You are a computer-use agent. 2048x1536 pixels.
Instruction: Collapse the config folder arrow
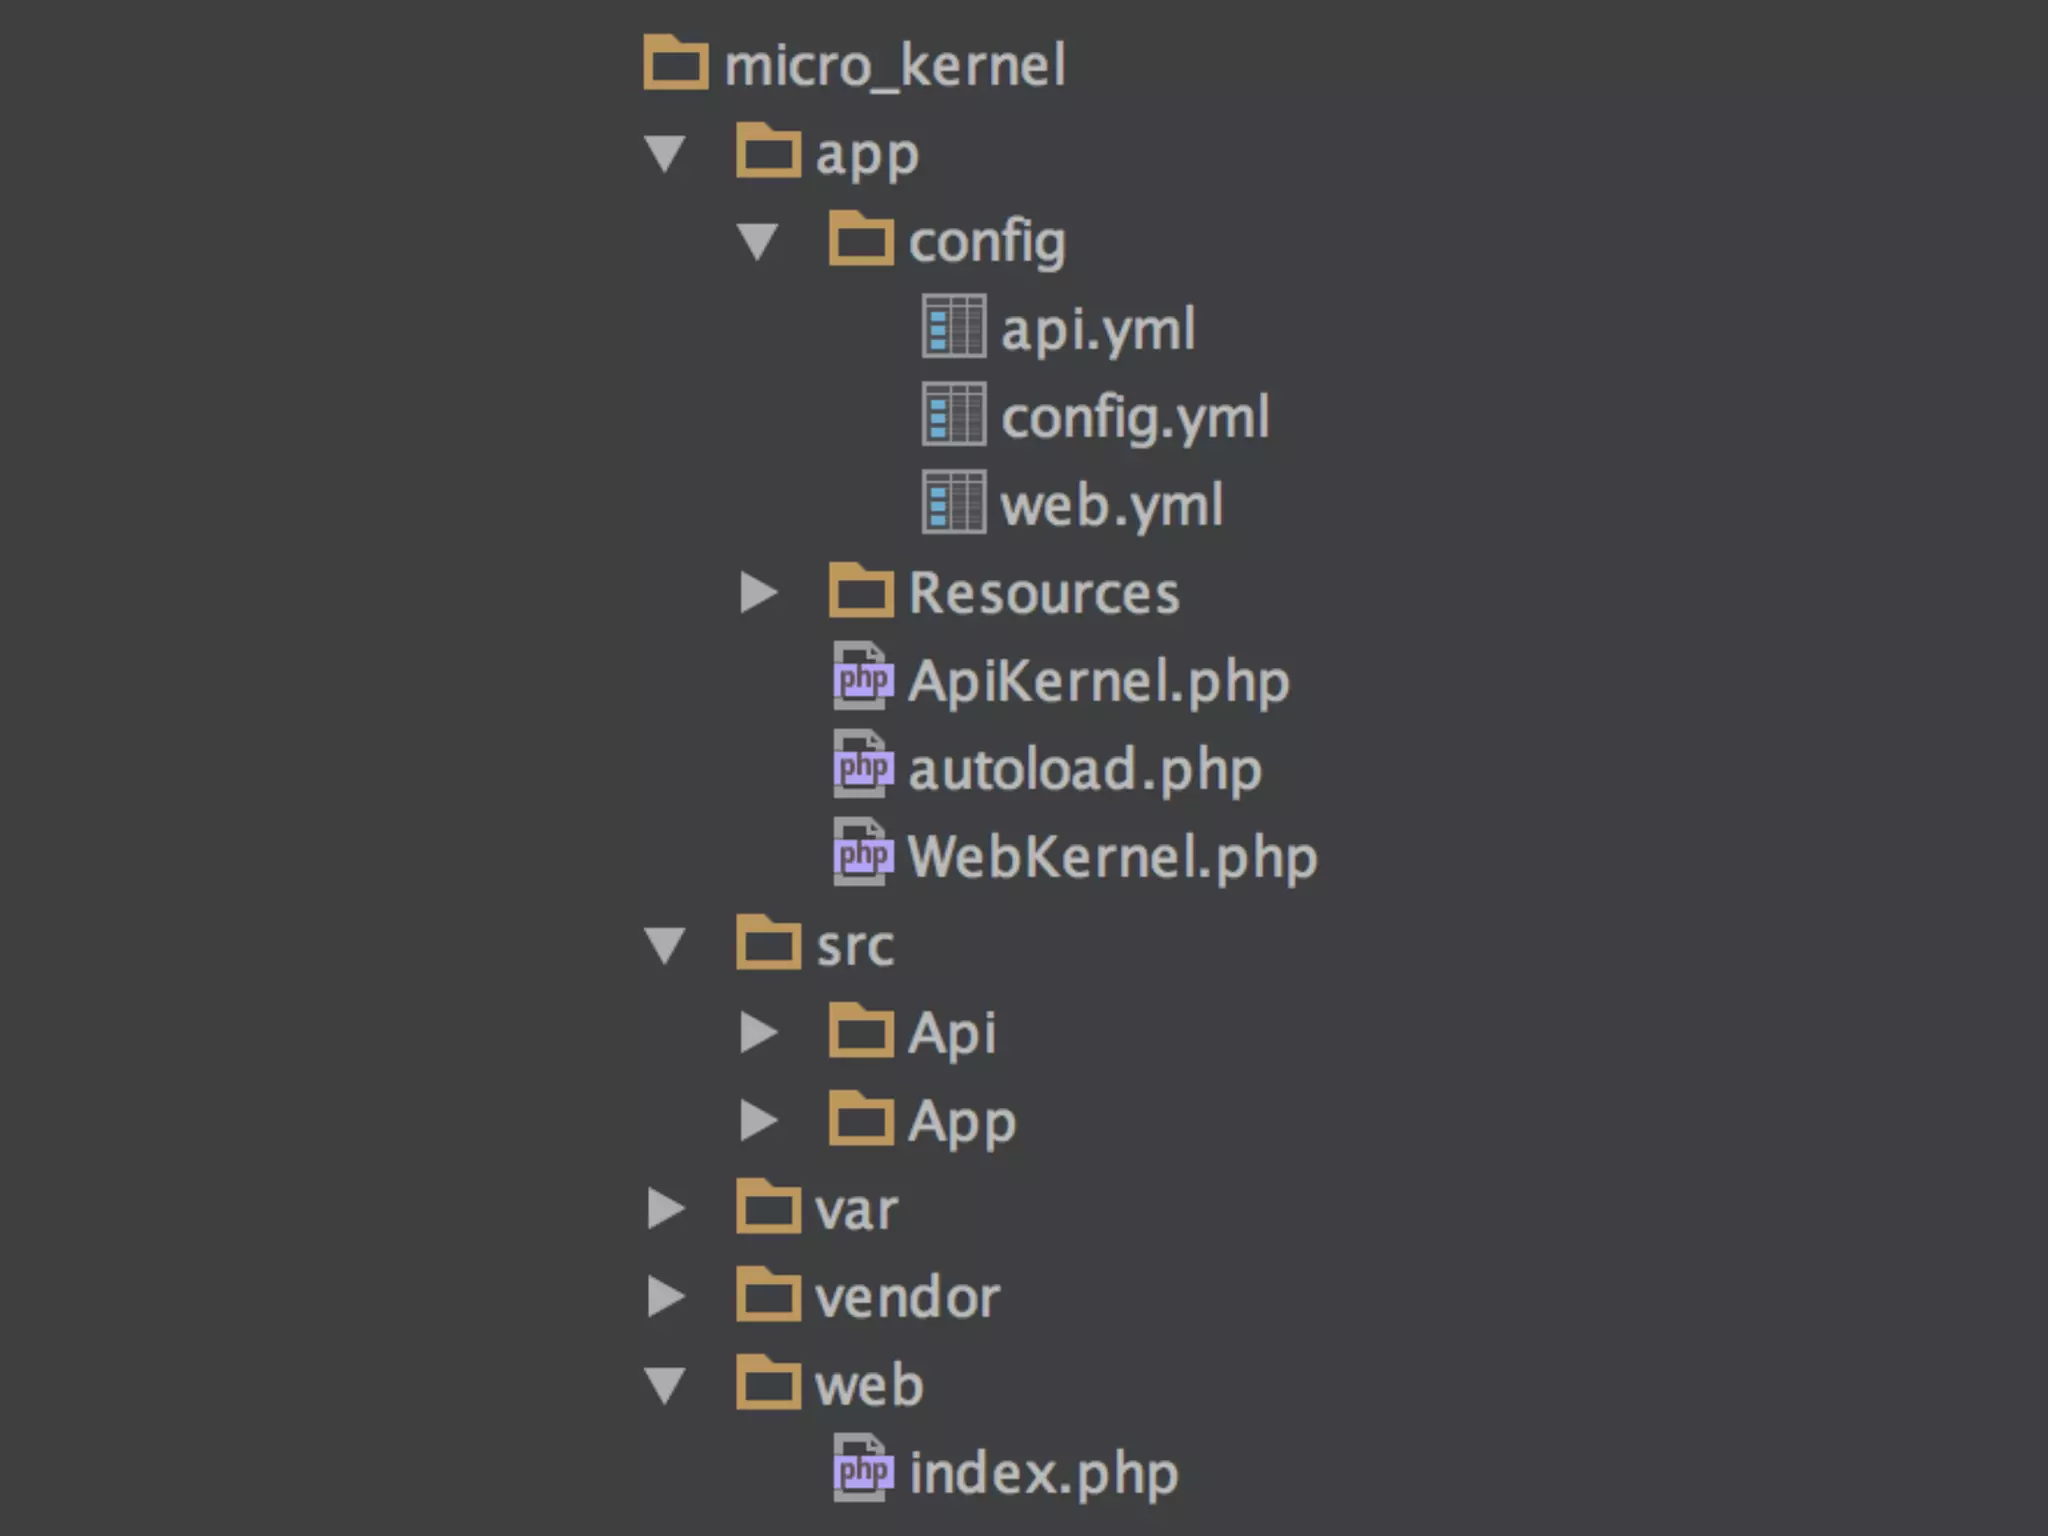[x=757, y=241]
